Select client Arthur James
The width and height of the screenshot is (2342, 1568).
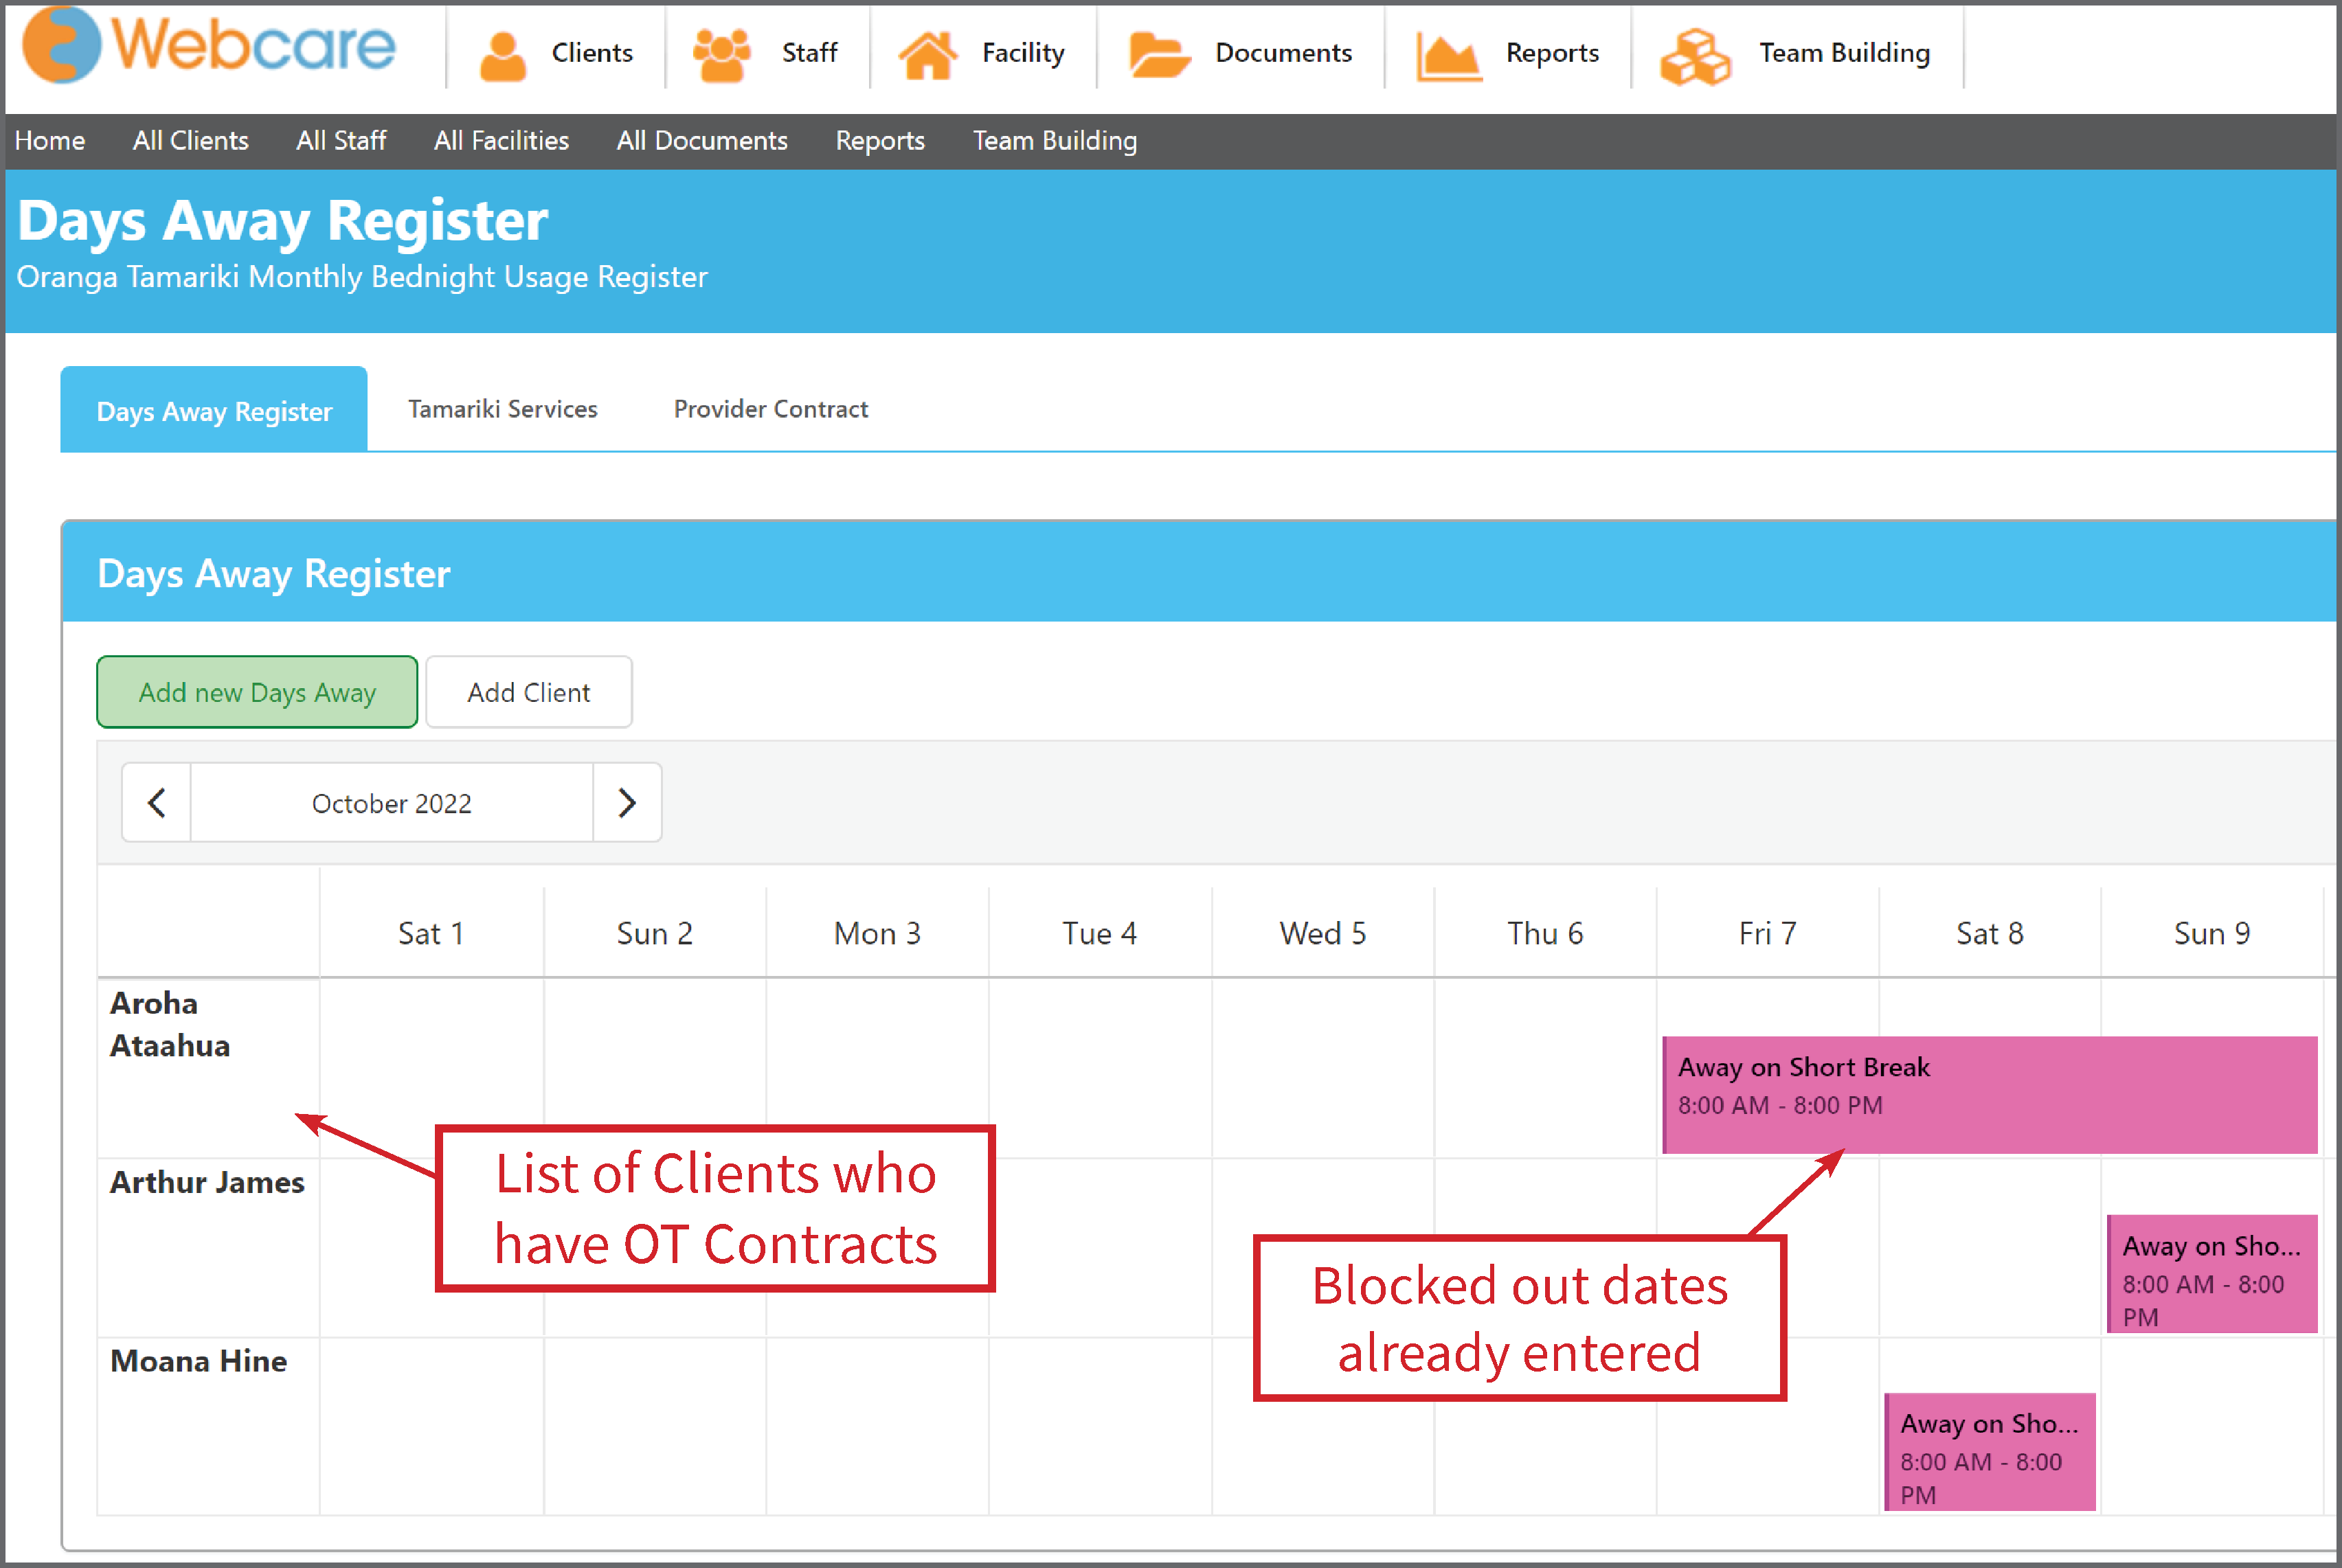click(207, 1182)
